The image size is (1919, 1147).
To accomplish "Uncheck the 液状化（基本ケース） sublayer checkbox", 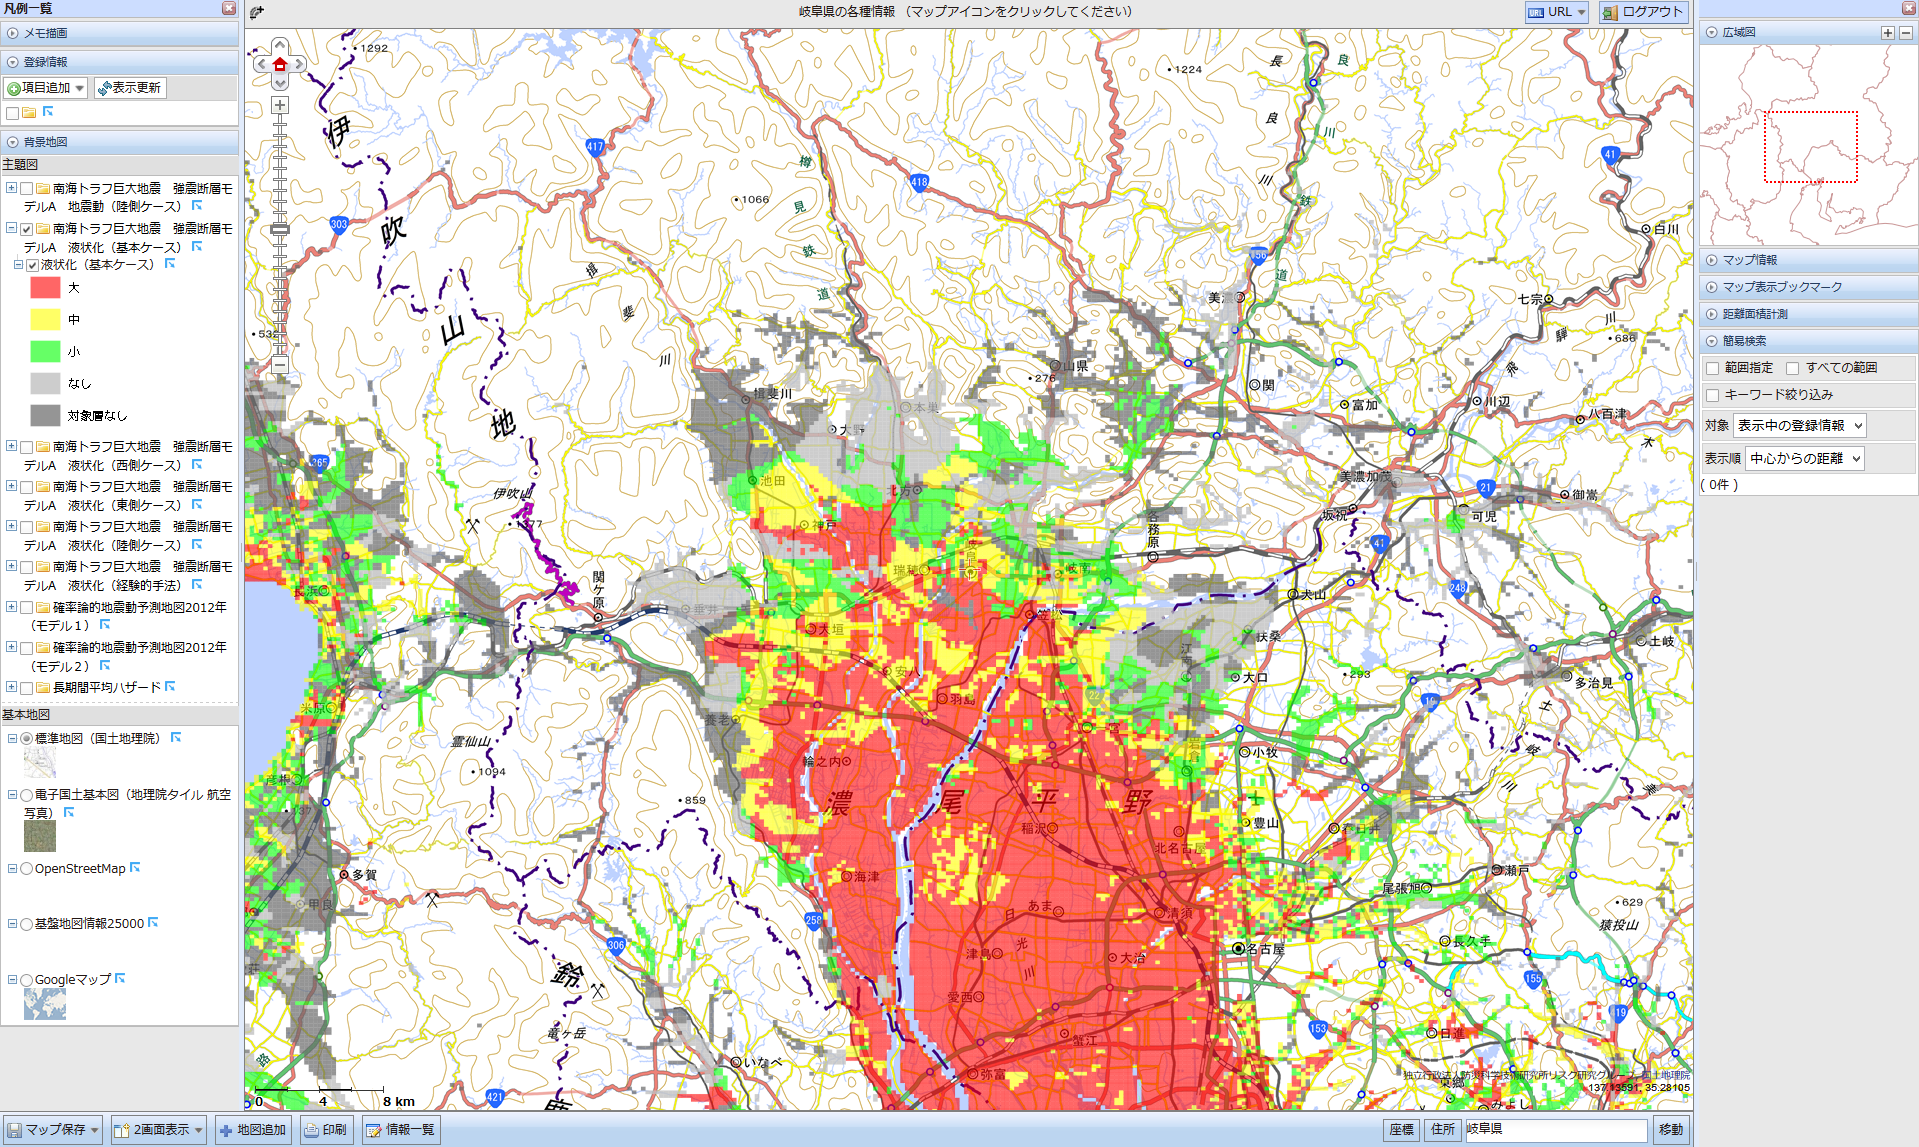I will [x=32, y=265].
